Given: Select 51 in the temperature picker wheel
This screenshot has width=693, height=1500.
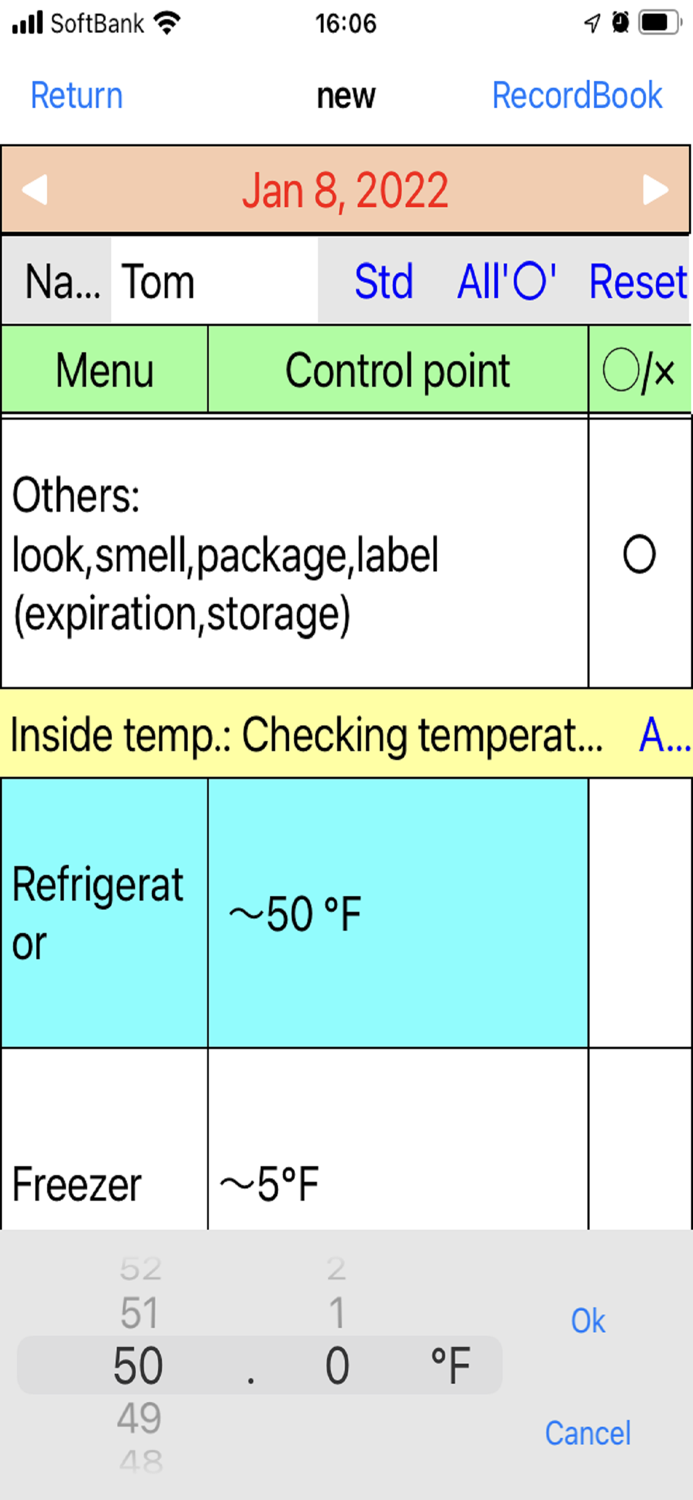Looking at the screenshot, I should coord(138,1313).
